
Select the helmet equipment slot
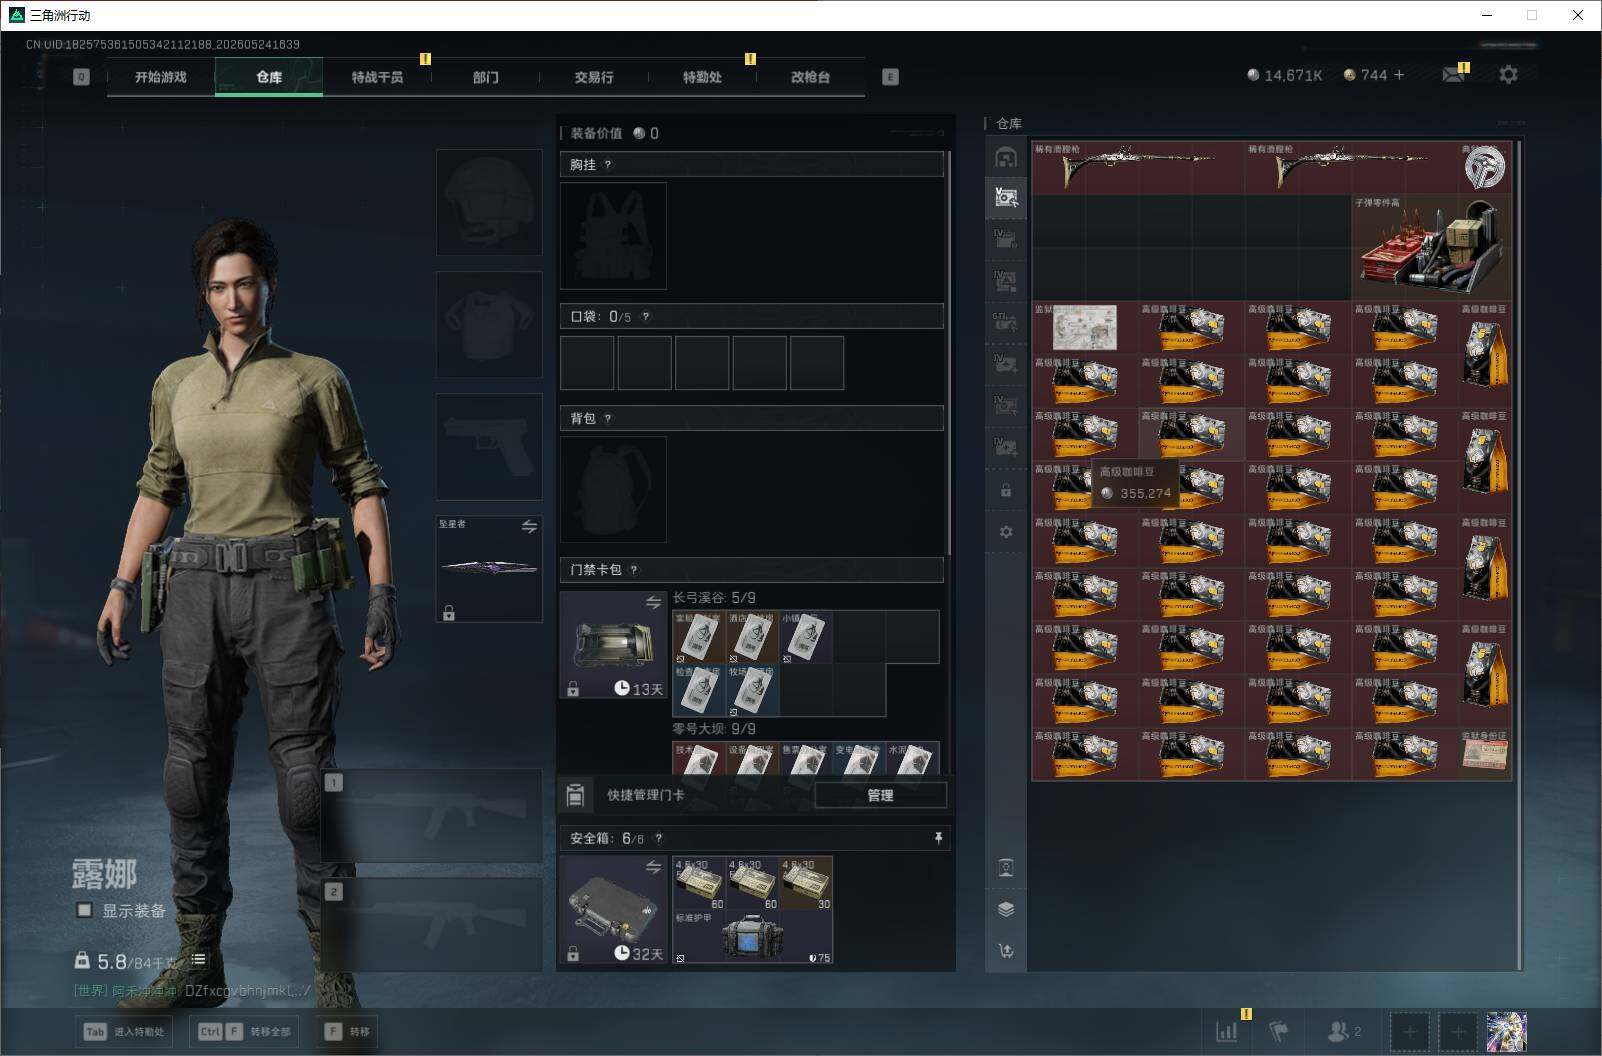click(x=489, y=202)
